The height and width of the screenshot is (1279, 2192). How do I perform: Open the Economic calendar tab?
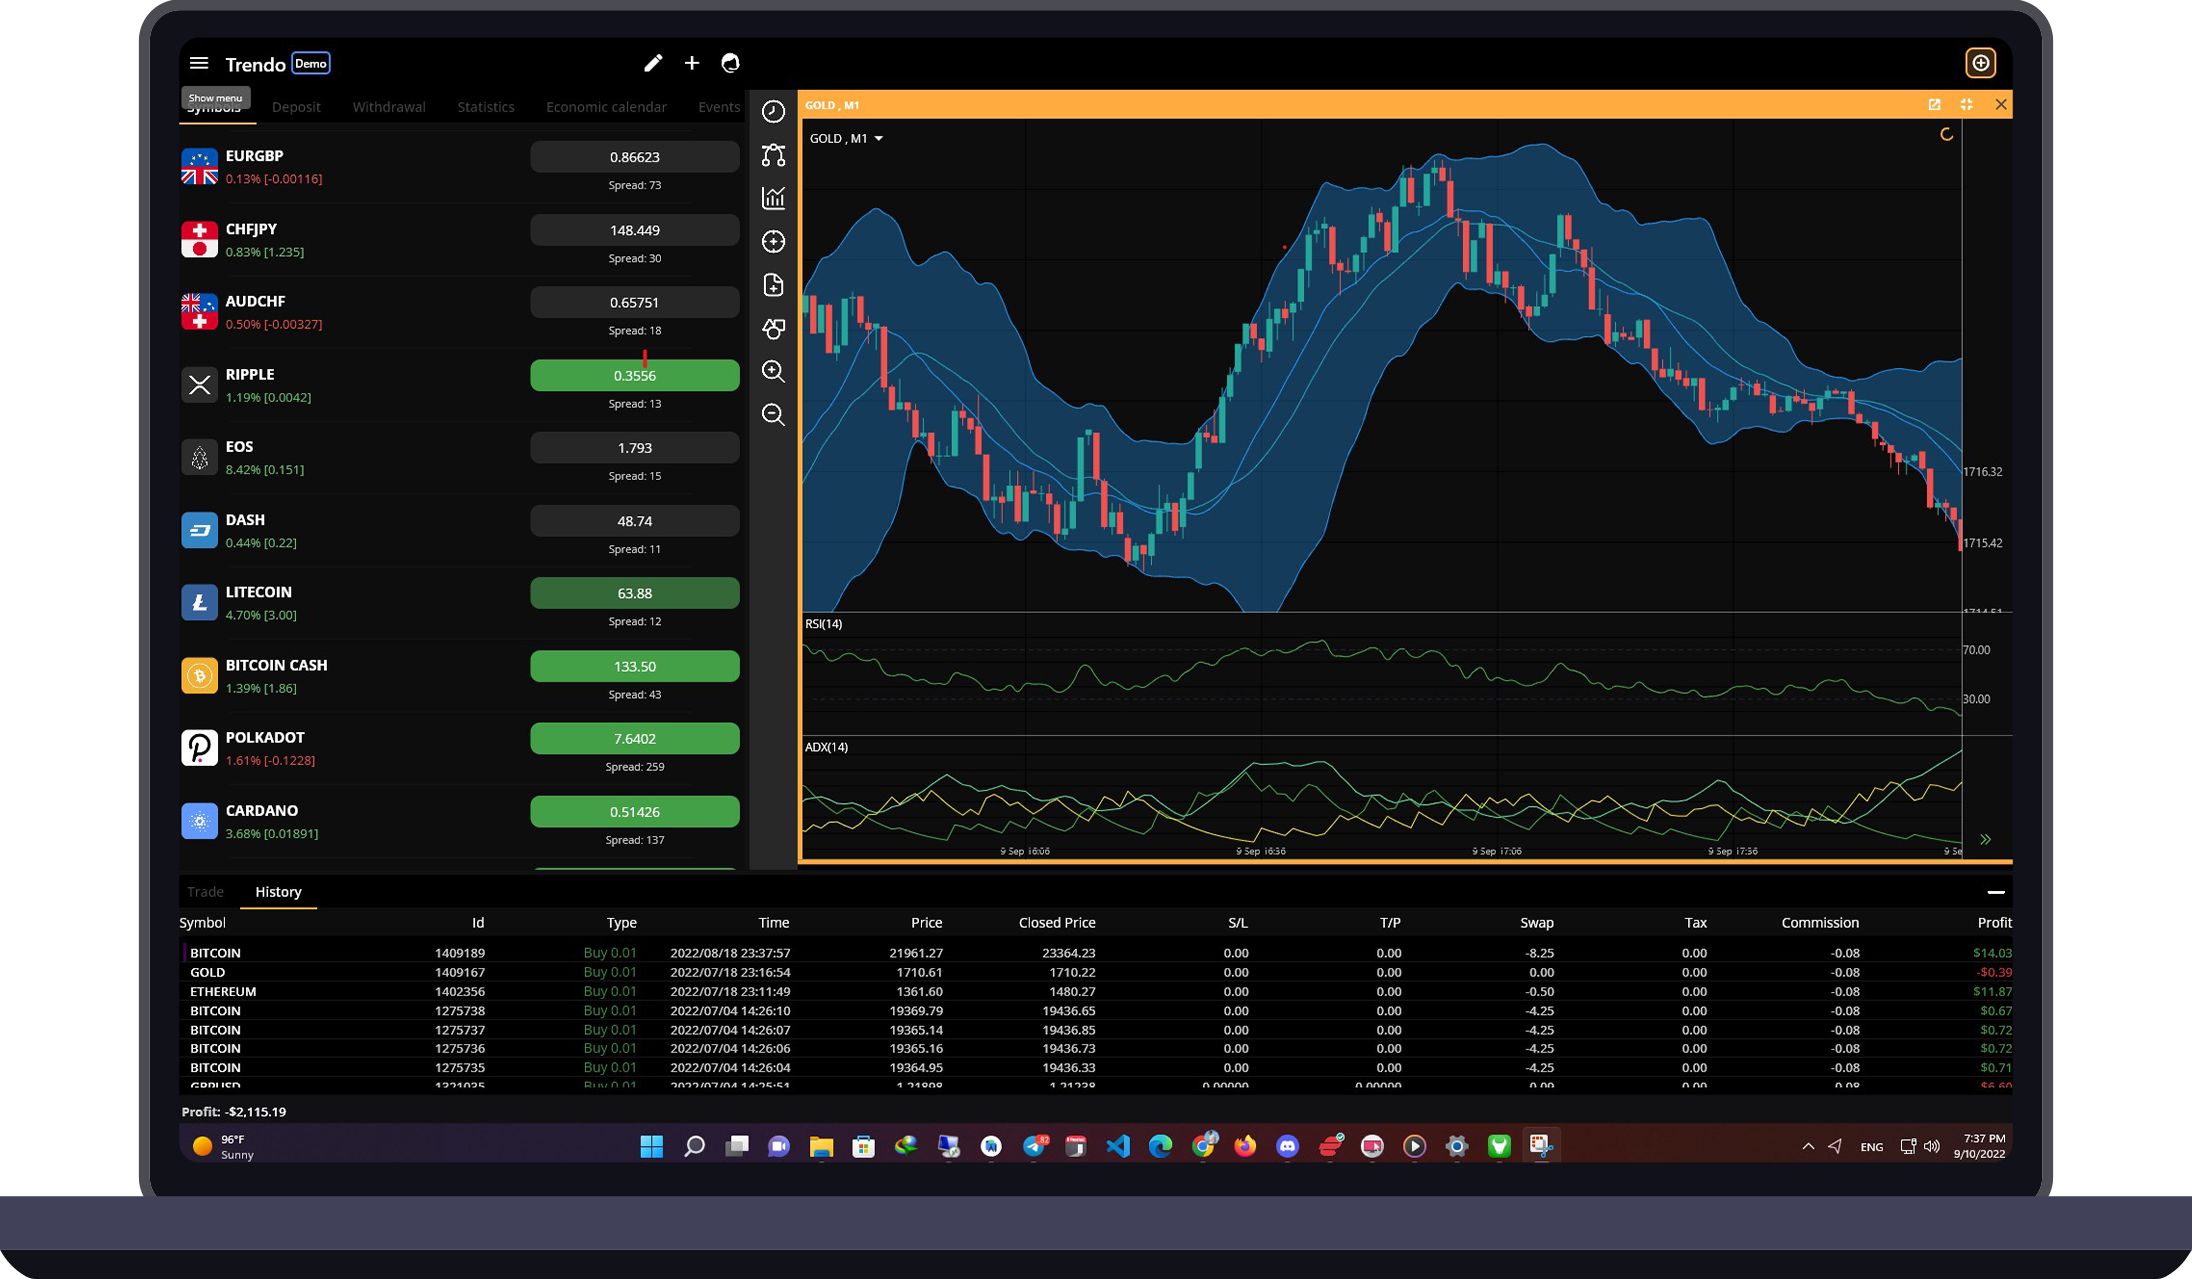pos(606,107)
